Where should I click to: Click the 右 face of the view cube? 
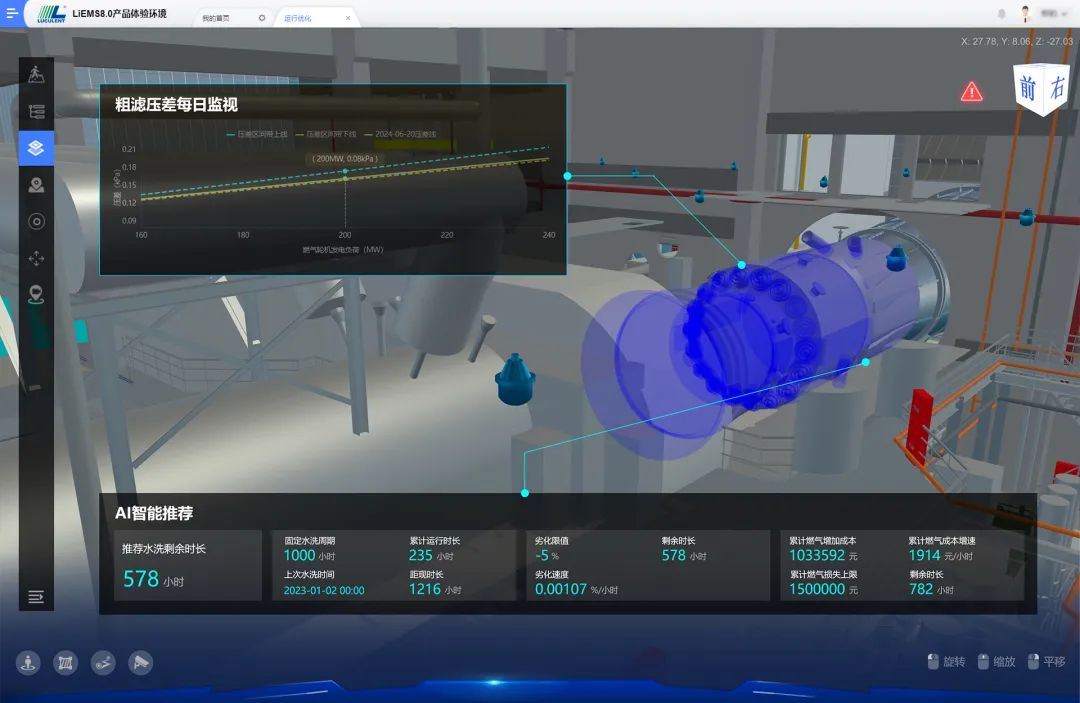pos(1057,88)
